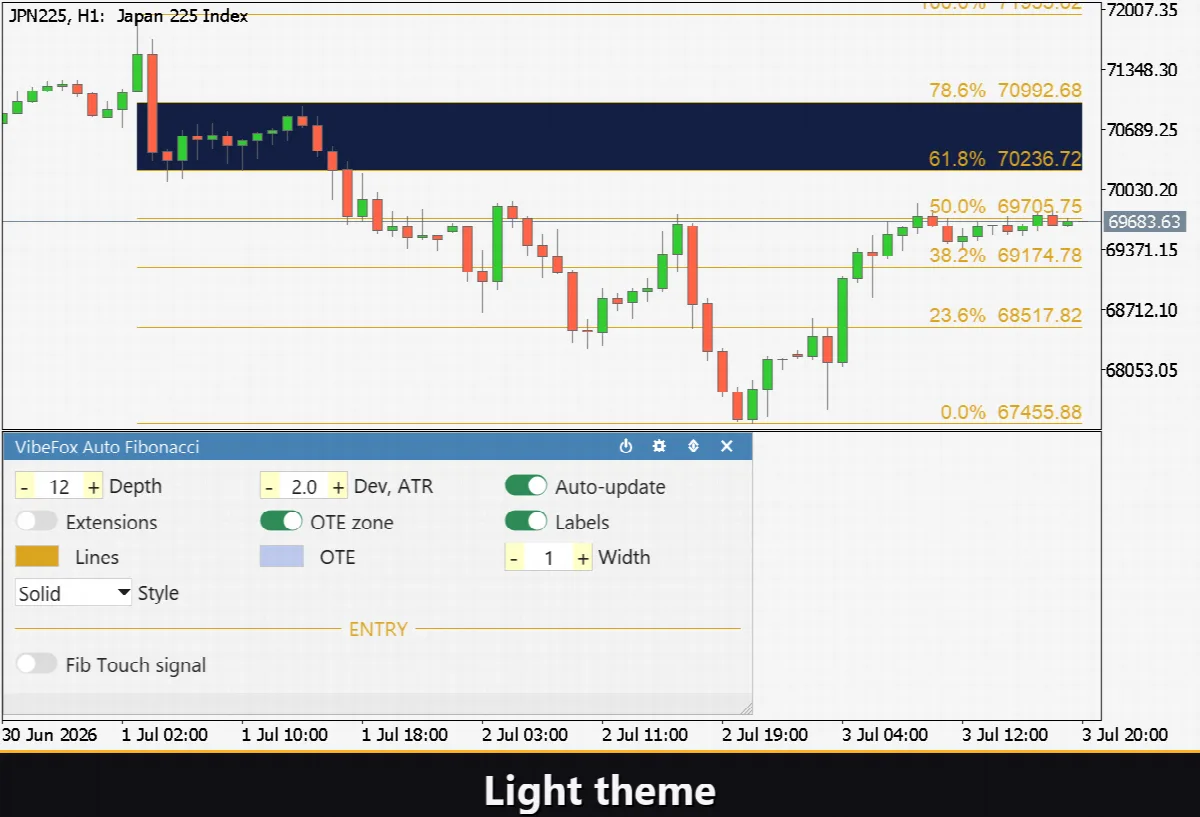The width and height of the screenshot is (1200, 817).
Task: Close the VibeFox Auto Fibonacci panel
Action: click(x=727, y=446)
